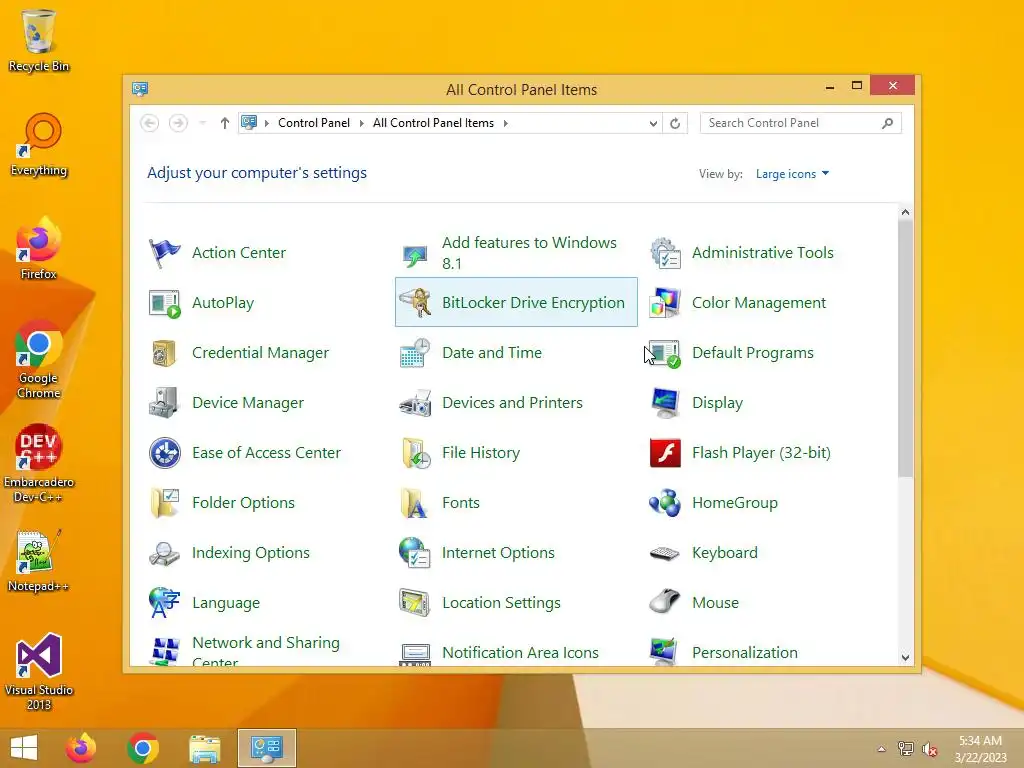Open the Display monitor icon
1024x768 pixels.
(665, 403)
